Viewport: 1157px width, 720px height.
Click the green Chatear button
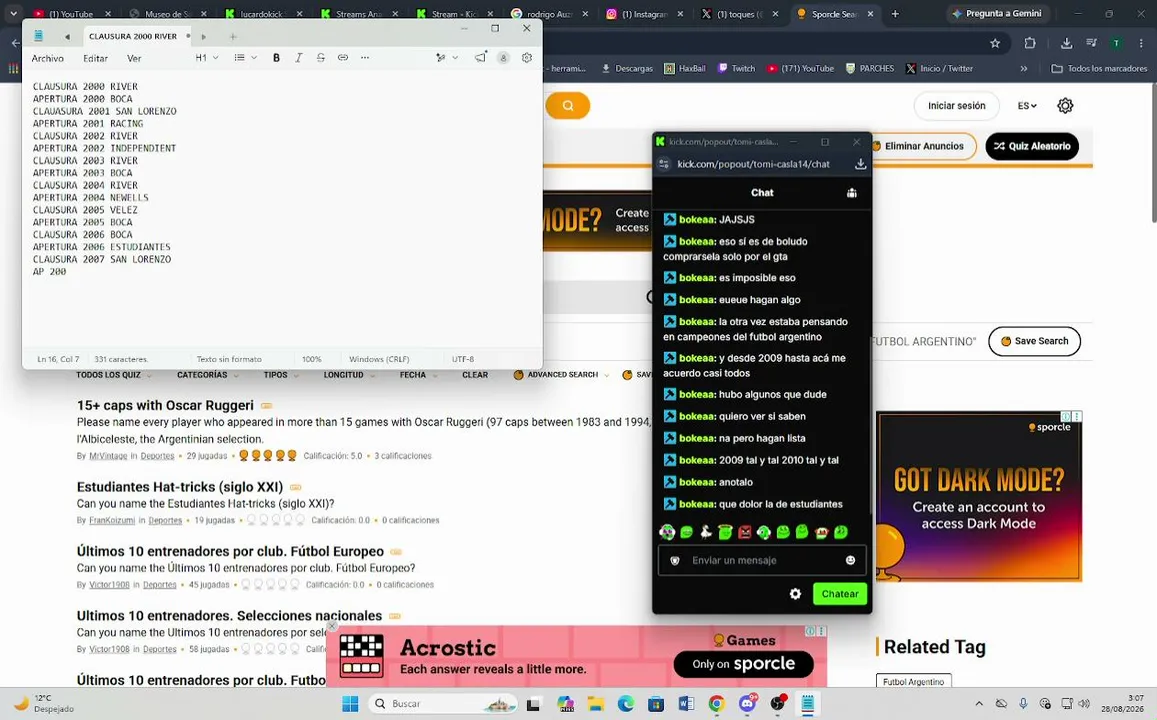[x=840, y=594]
